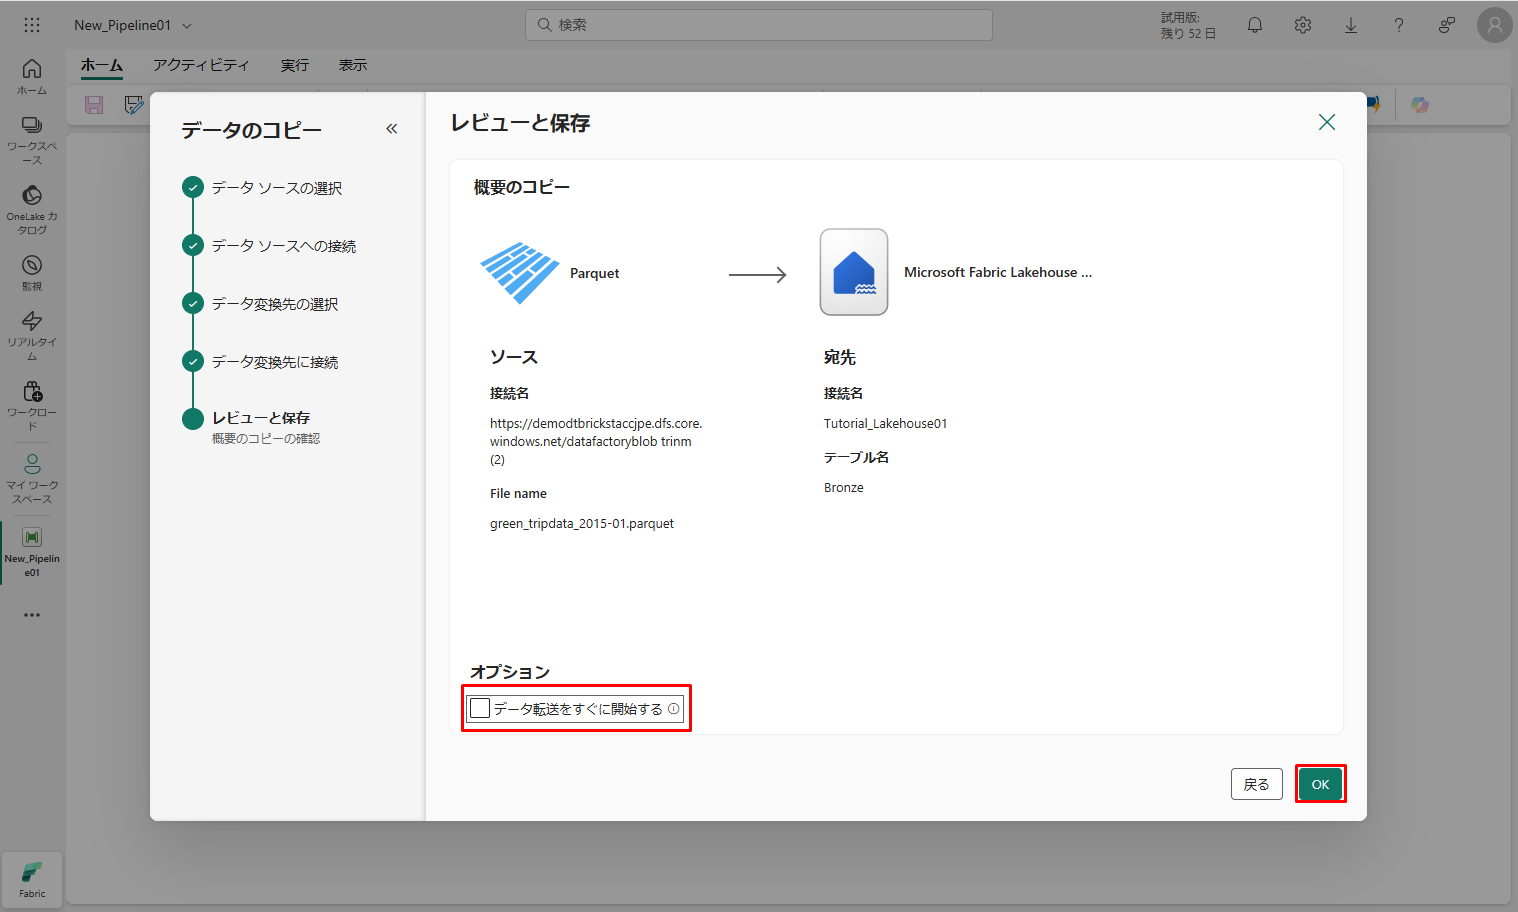Click the connection name Tutorial_Lakehouse01
The height and width of the screenshot is (912, 1518).
pos(886,424)
